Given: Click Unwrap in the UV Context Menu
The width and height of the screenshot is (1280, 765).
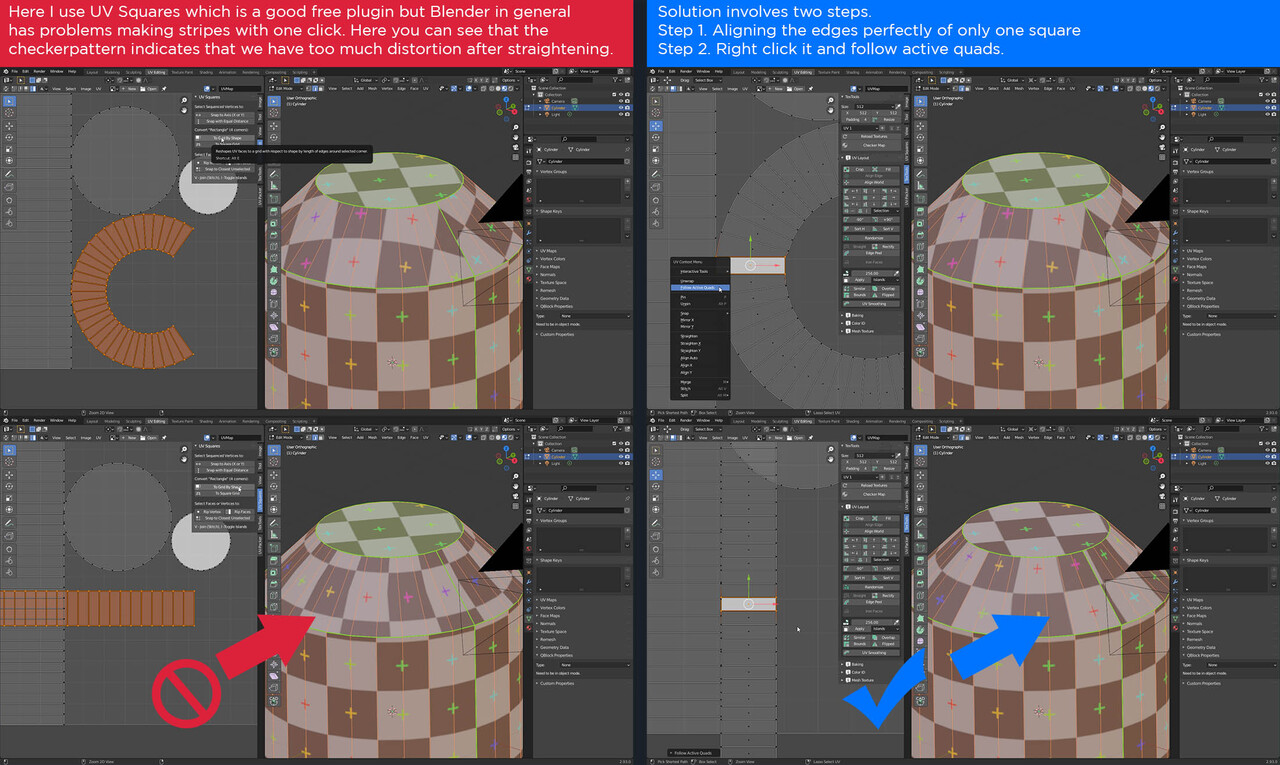Looking at the screenshot, I should click(687, 281).
